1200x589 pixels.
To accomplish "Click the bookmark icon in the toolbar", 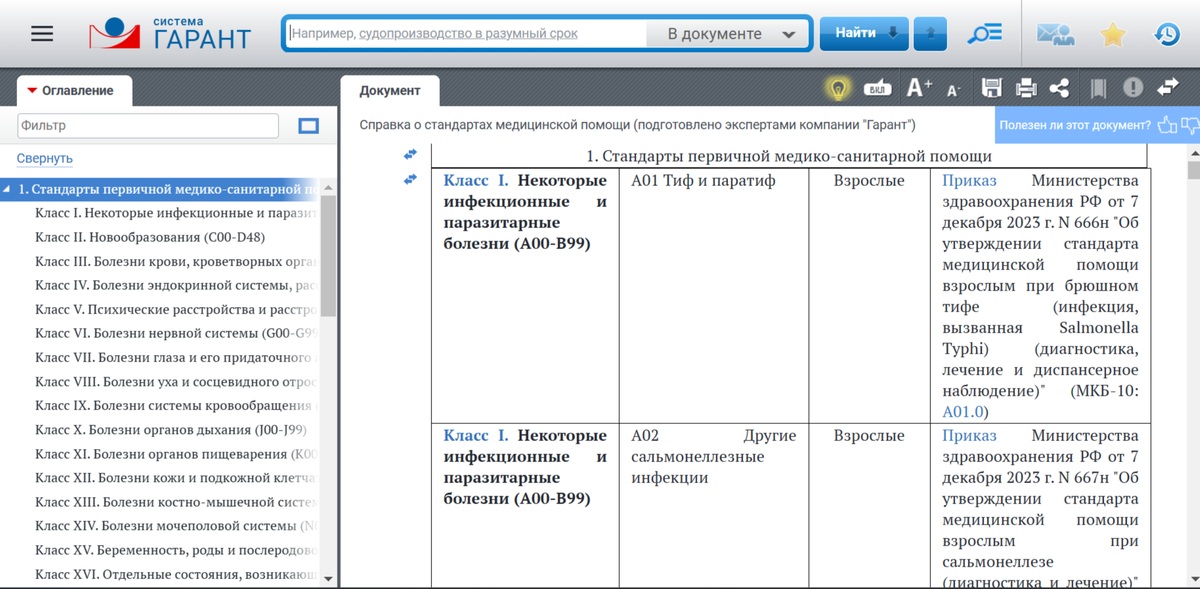I will tap(1097, 88).
